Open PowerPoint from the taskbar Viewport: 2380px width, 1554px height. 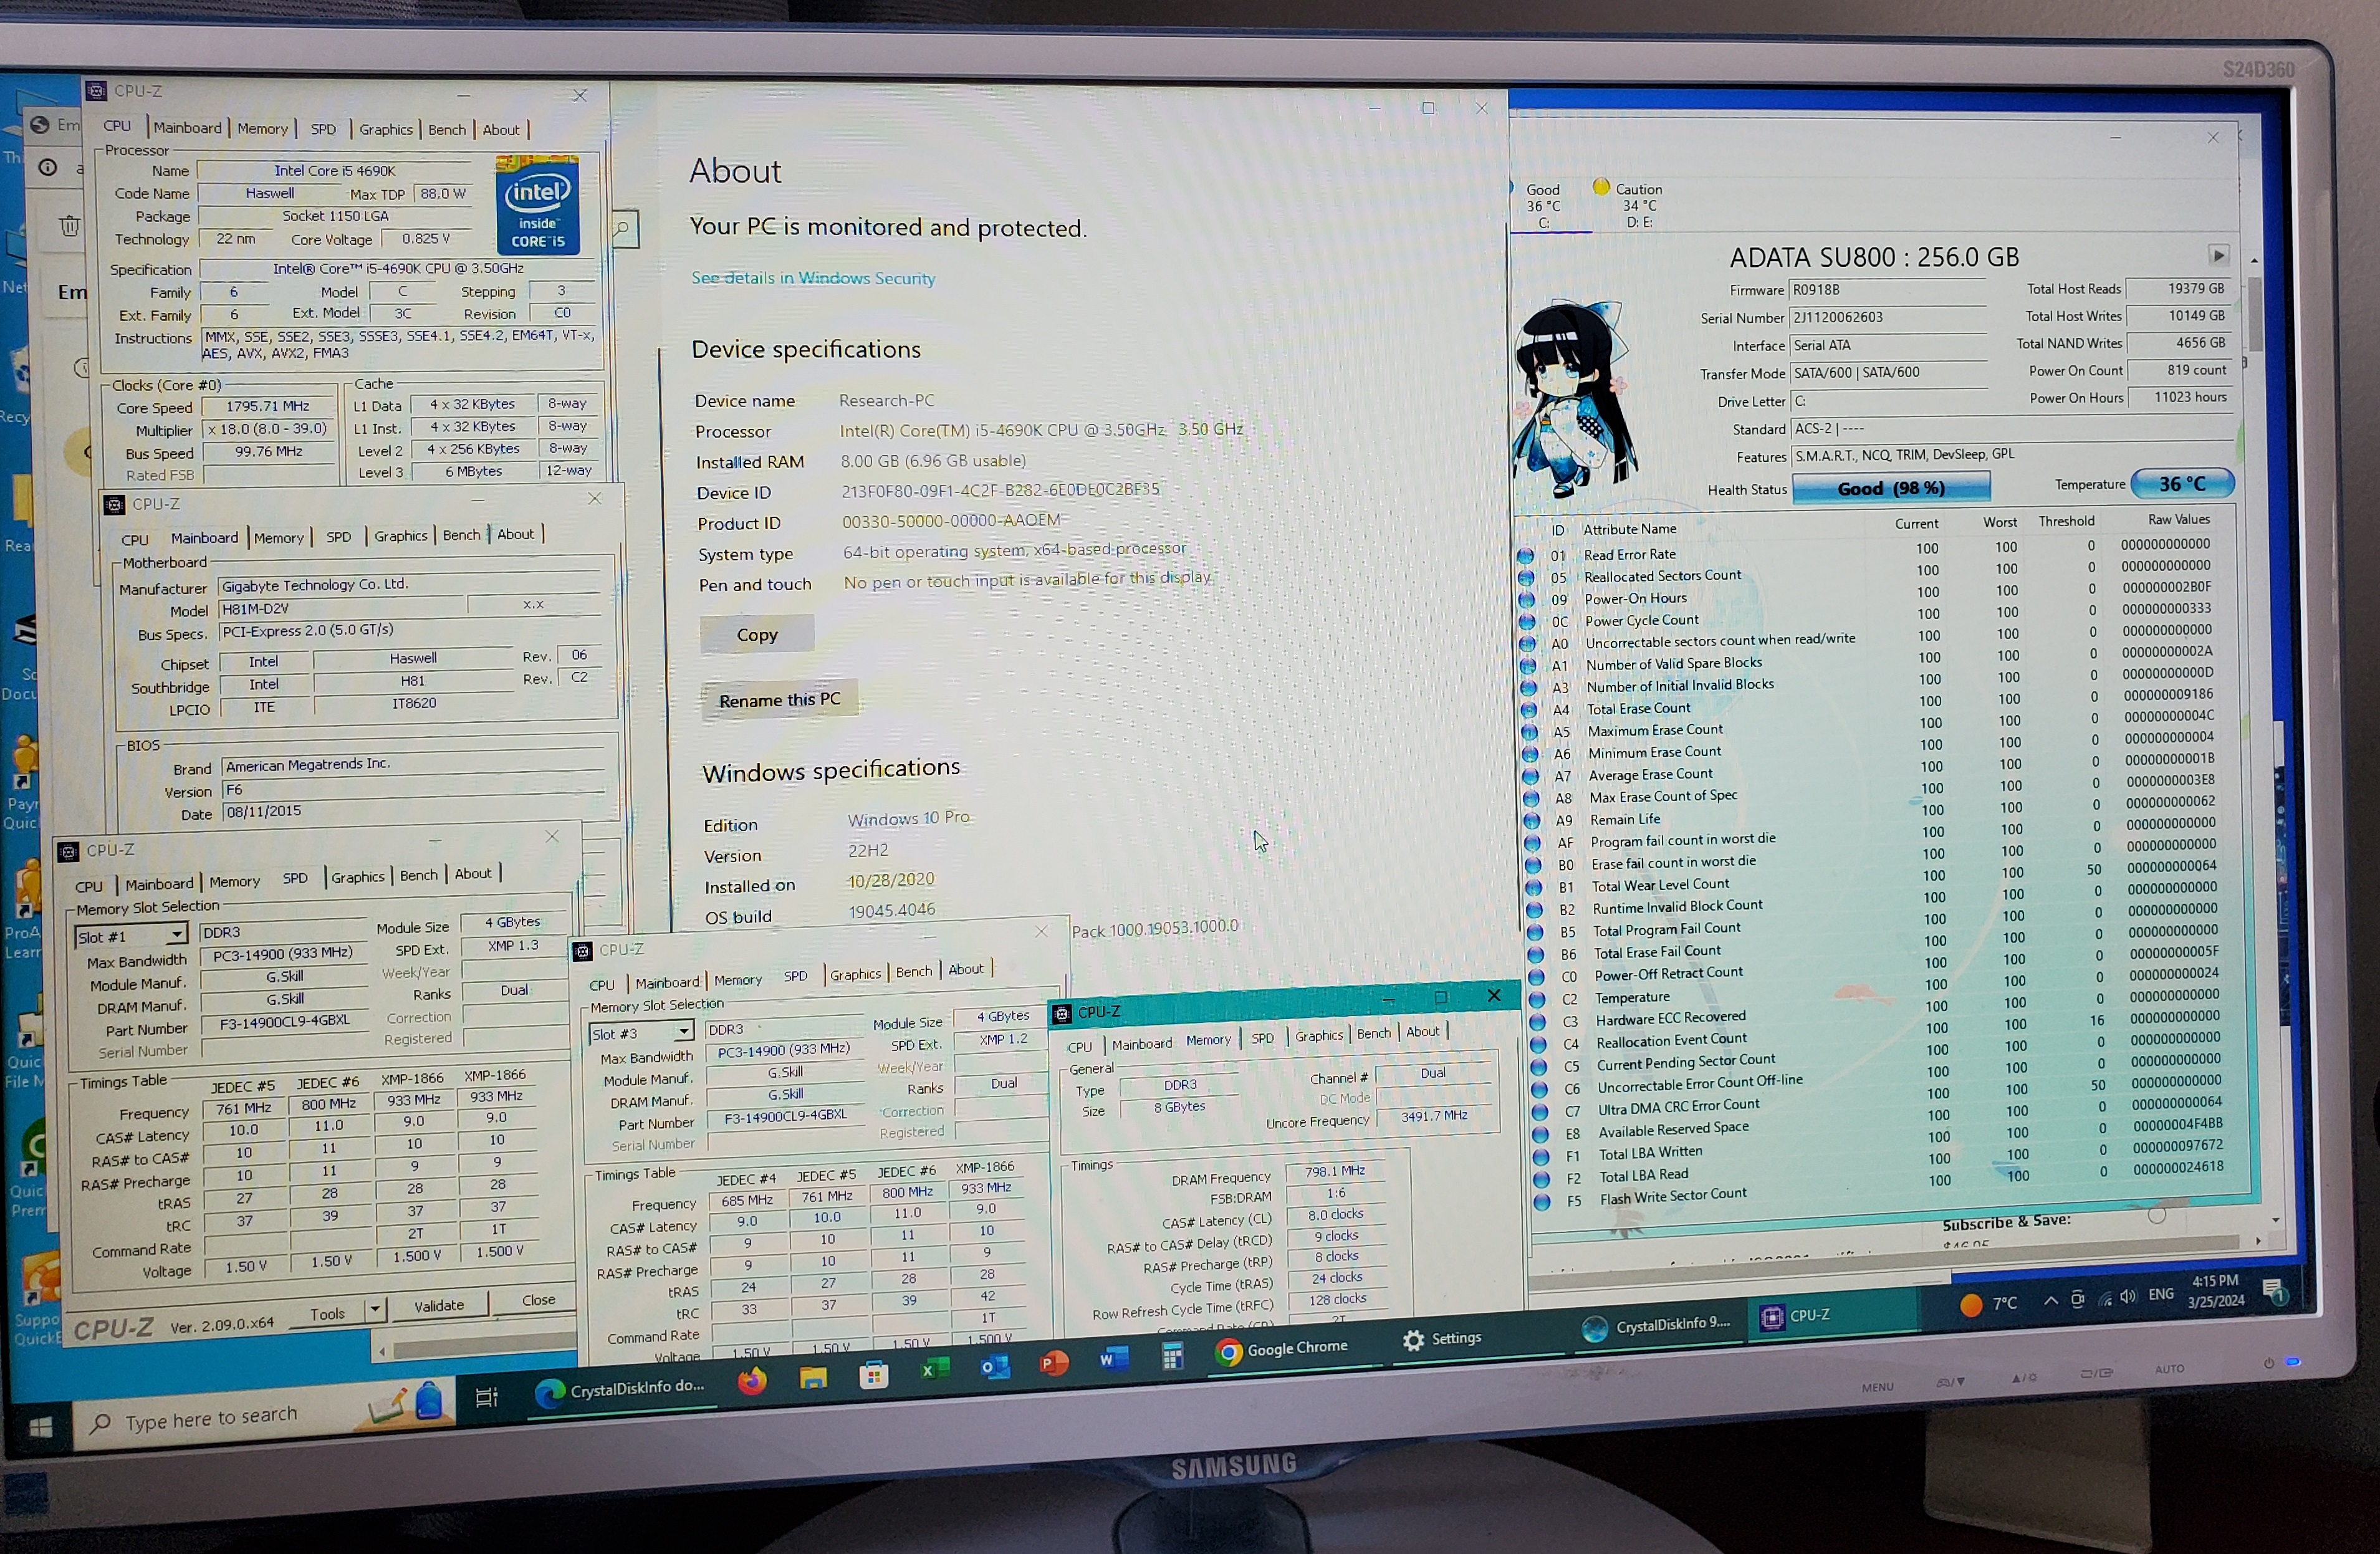click(1053, 1363)
